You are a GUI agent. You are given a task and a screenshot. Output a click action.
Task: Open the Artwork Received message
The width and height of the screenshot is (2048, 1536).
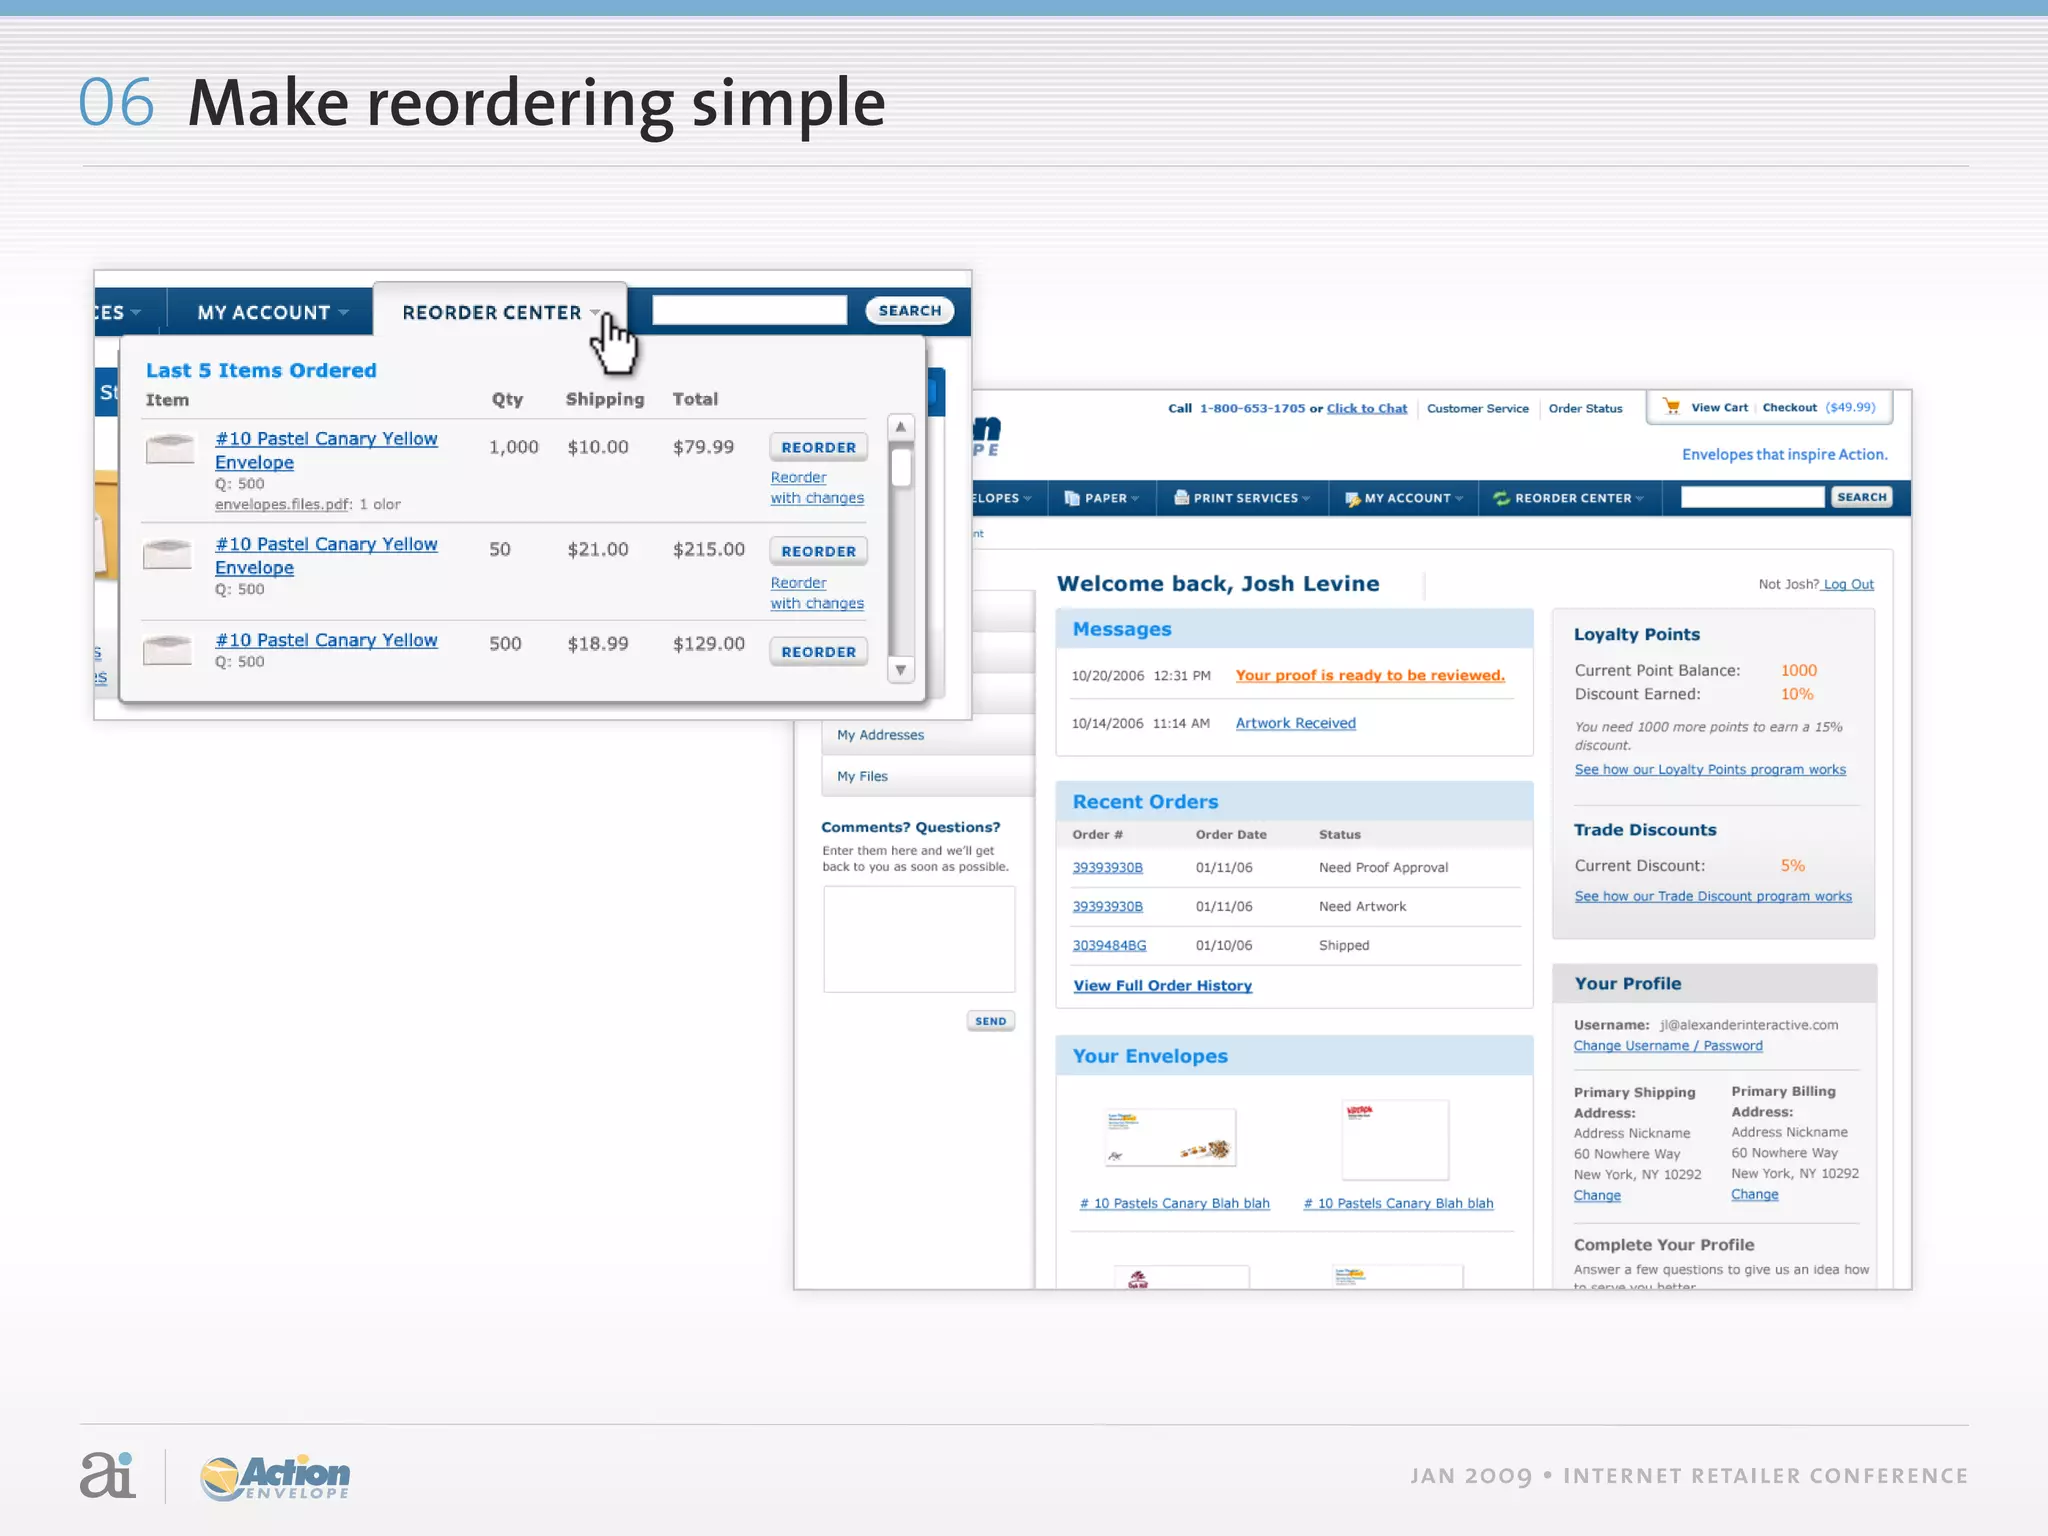tap(1295, 723)
